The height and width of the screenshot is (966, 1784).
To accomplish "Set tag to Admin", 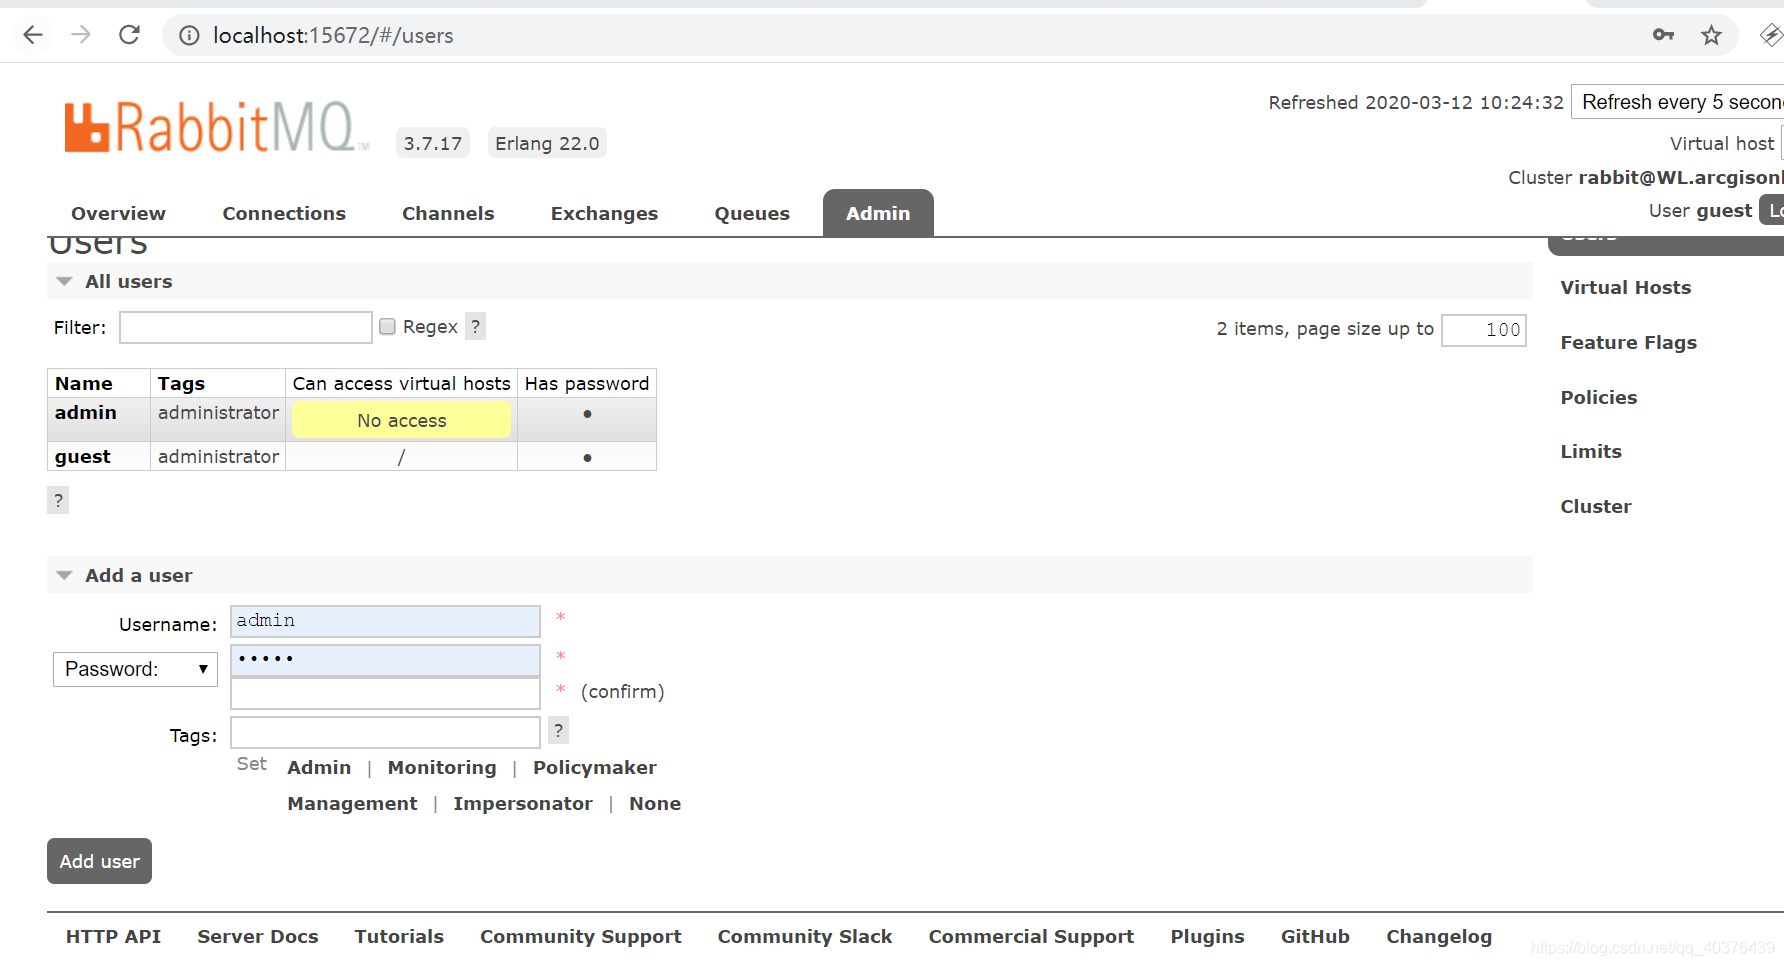I will click(x=319, y=767).
